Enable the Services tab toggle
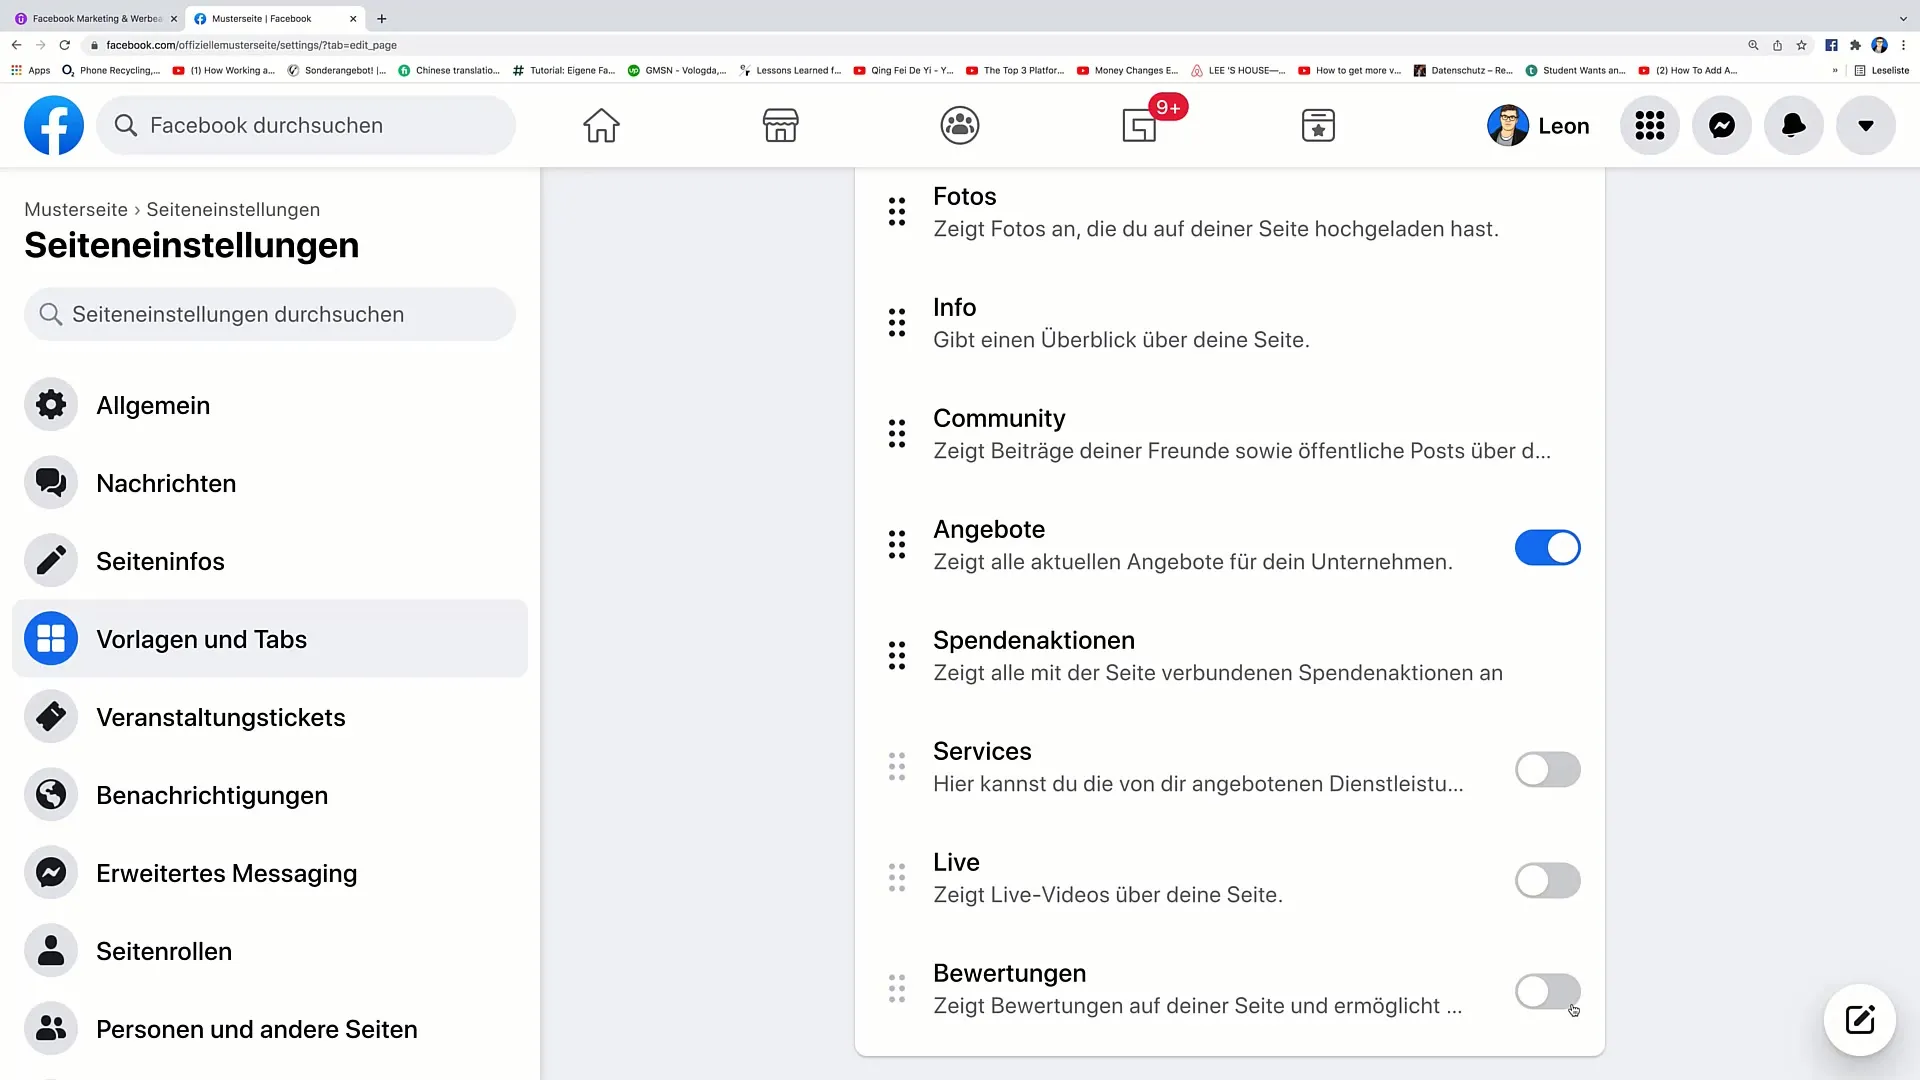Screen dimensions: 1920x1080 click(x=1548, y=770)
